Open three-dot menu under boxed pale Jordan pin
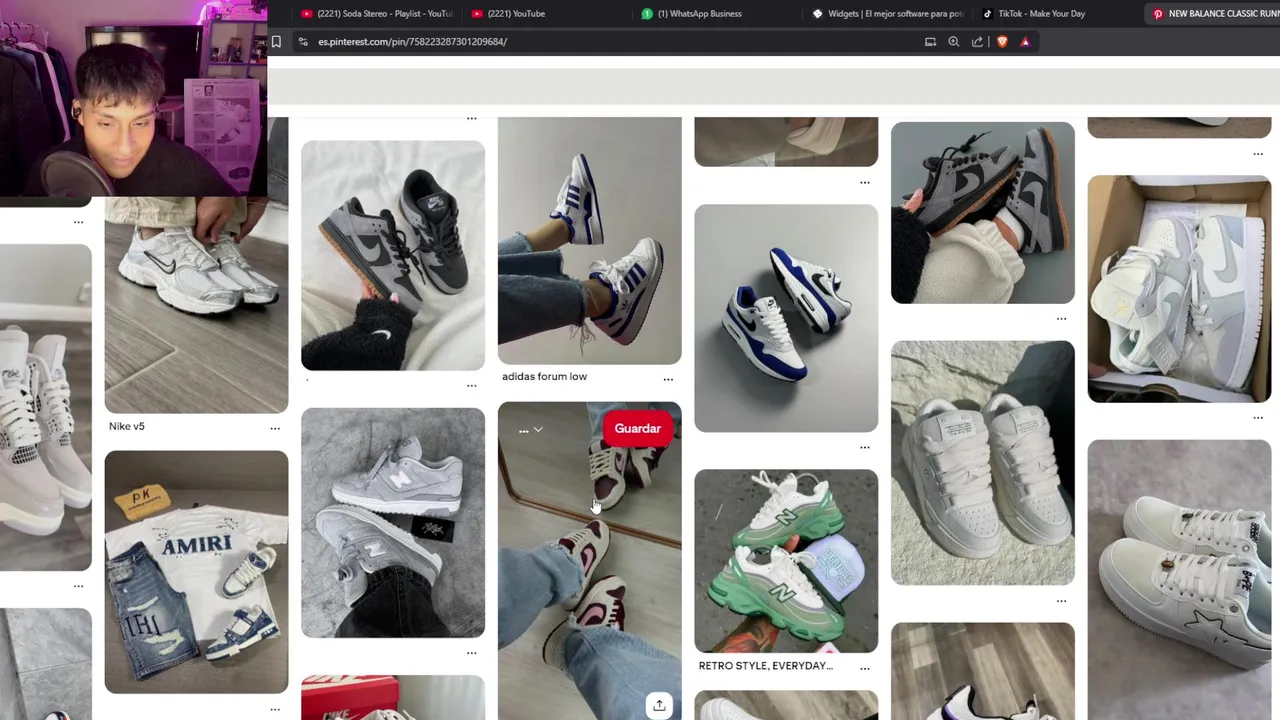 1258,417
